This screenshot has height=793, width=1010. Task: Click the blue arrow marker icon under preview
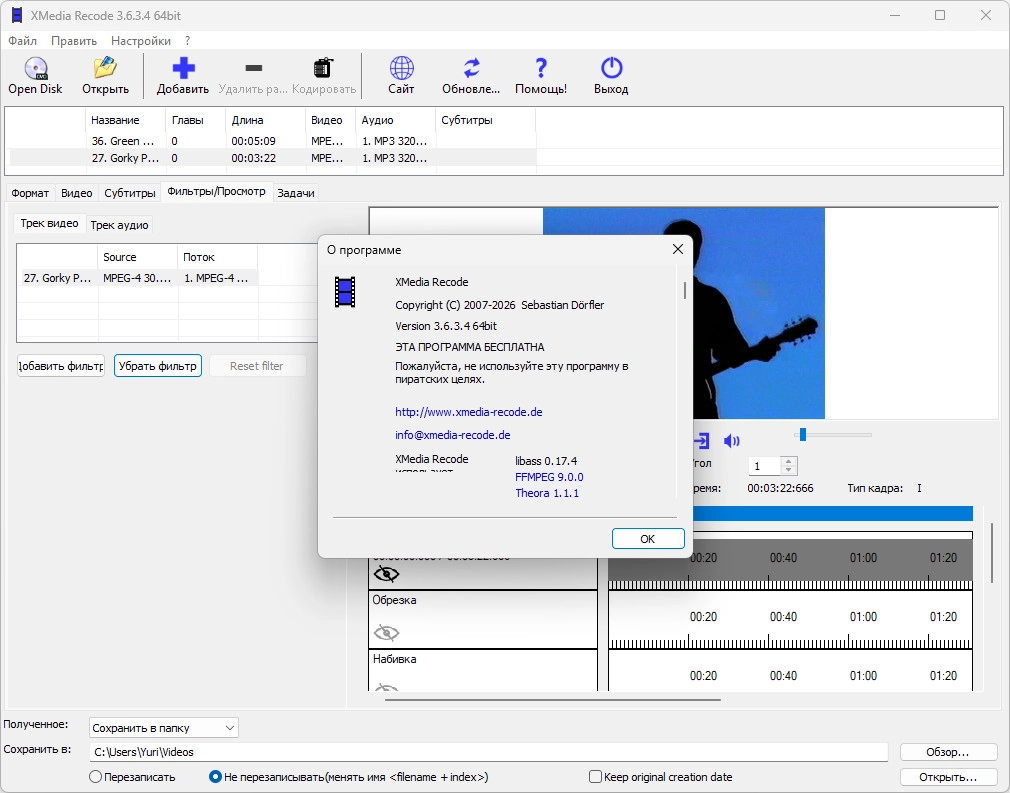point(701,441)
